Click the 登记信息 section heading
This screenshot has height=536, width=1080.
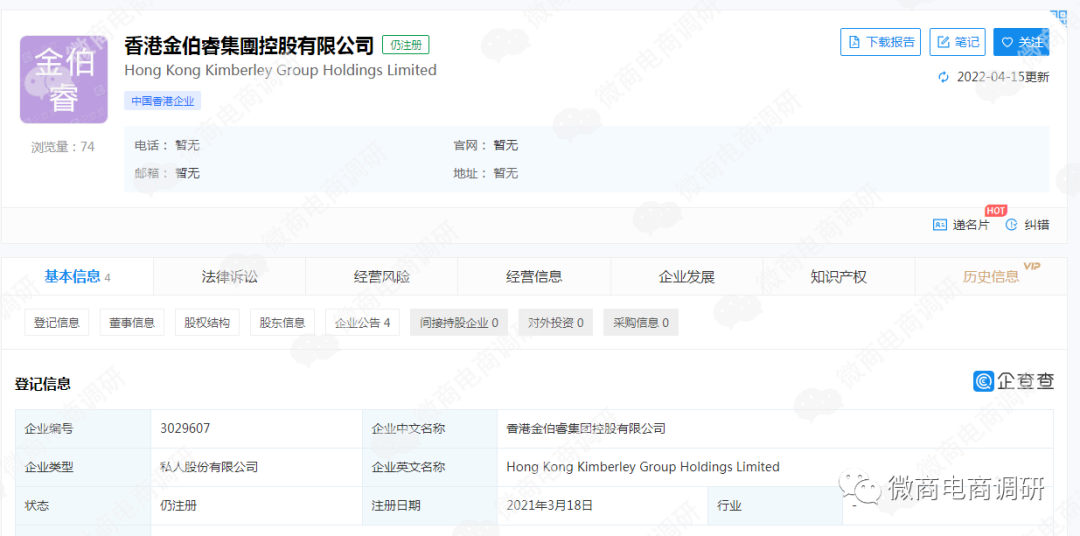[43, 384]
